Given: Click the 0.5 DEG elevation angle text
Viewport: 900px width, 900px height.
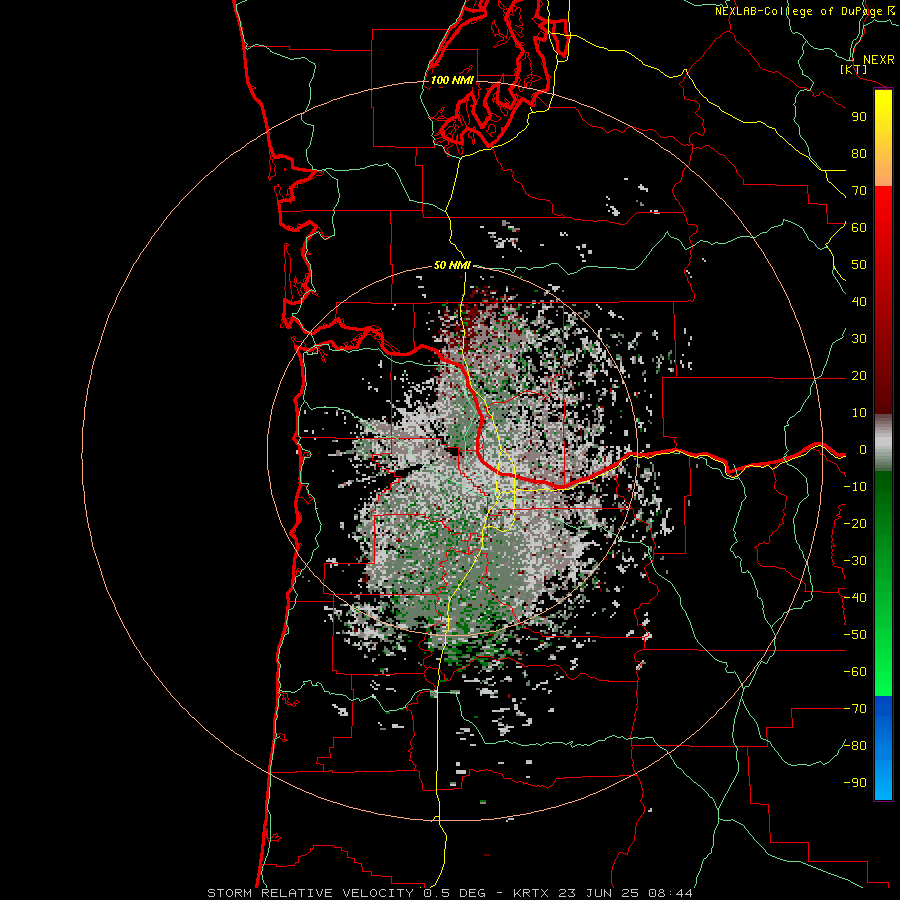Looking at the screenshot, I should 454,893.
